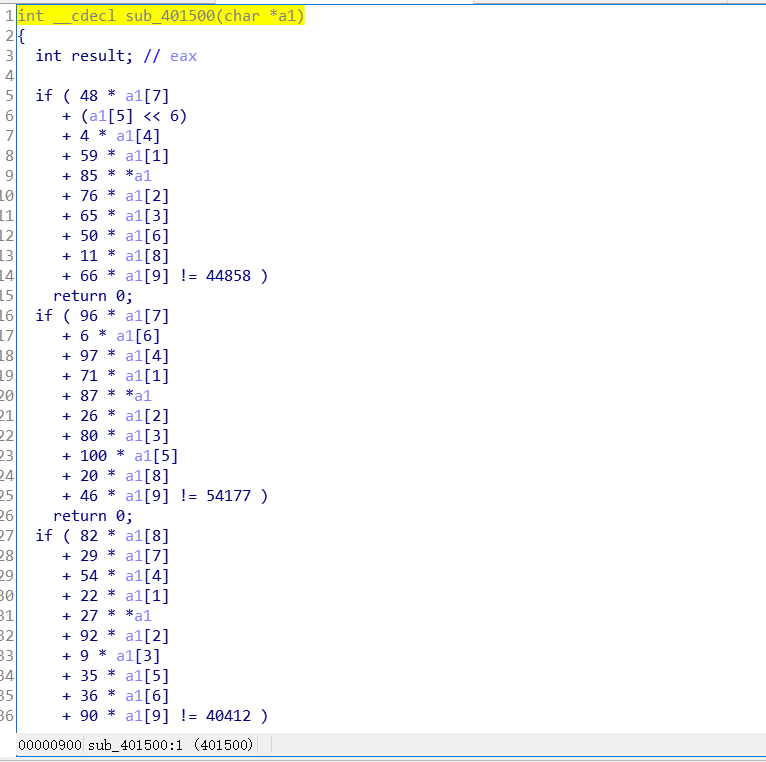Screen dimensions: 766x762
Task: Click '54 * a1[4]' on line 29
Action: pos(125,576)
